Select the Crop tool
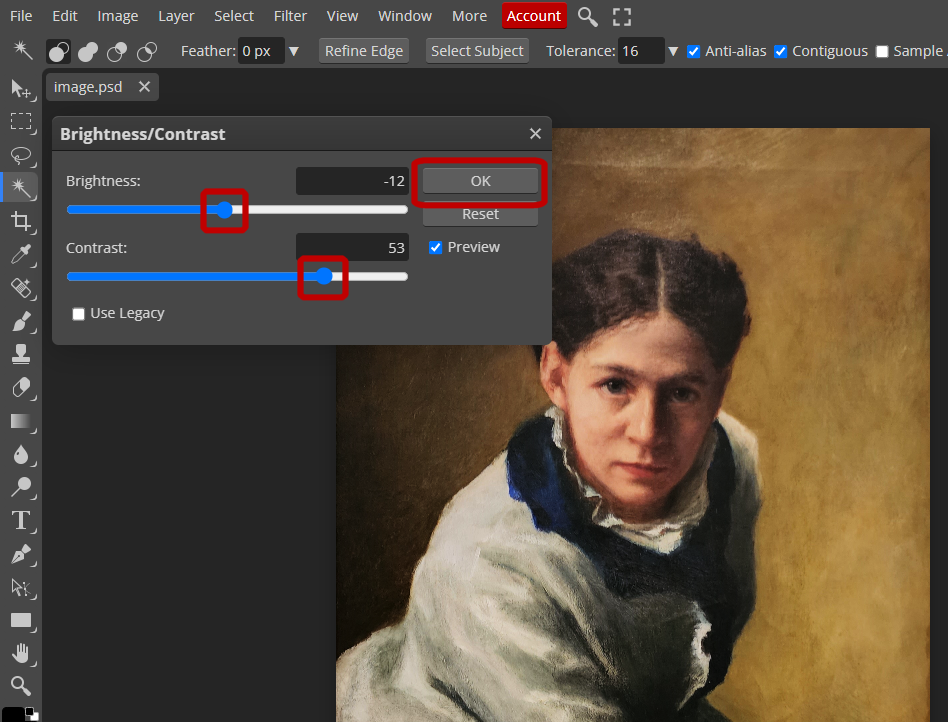Screen dimensions: 948x722 click(x=21, y=221)
